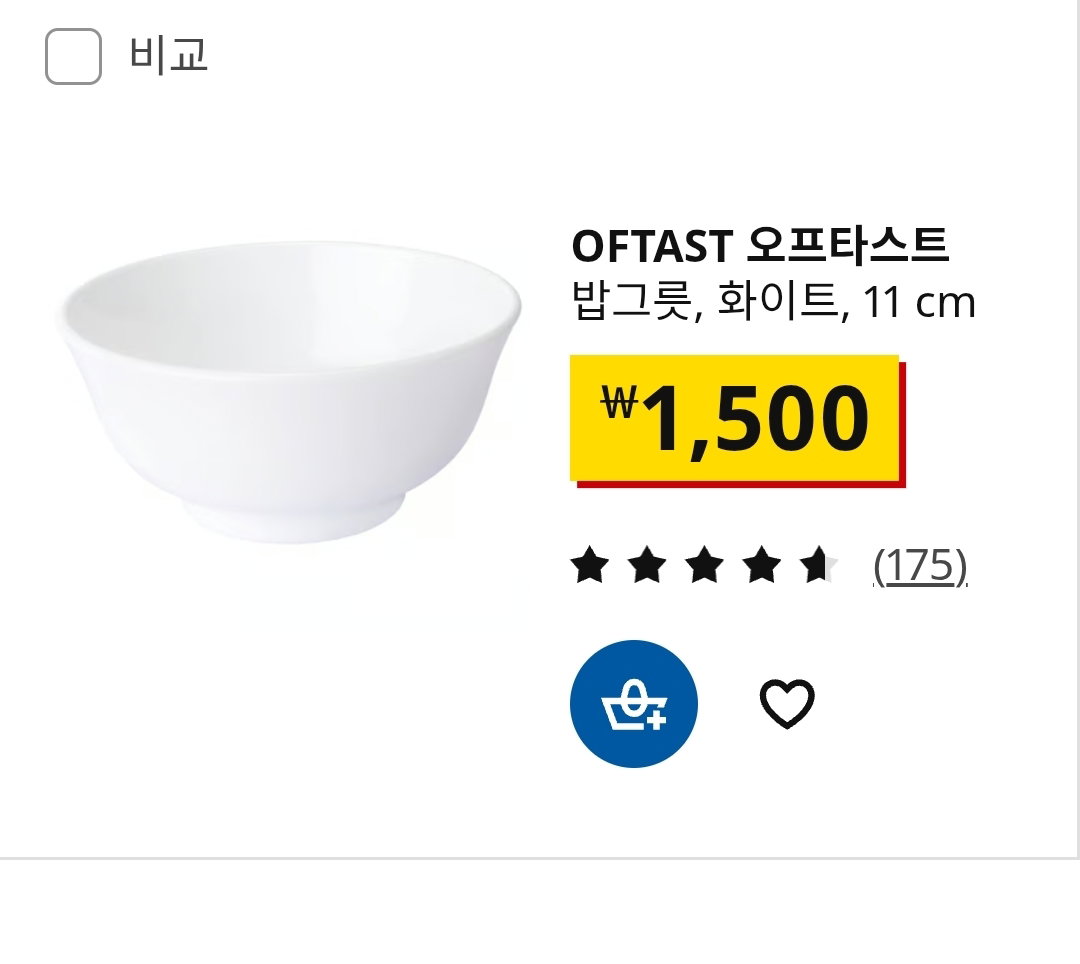The height and width of the screenshot is (964, 1080).
Task: Click the third rating star
Action: [x=704, y=565]
